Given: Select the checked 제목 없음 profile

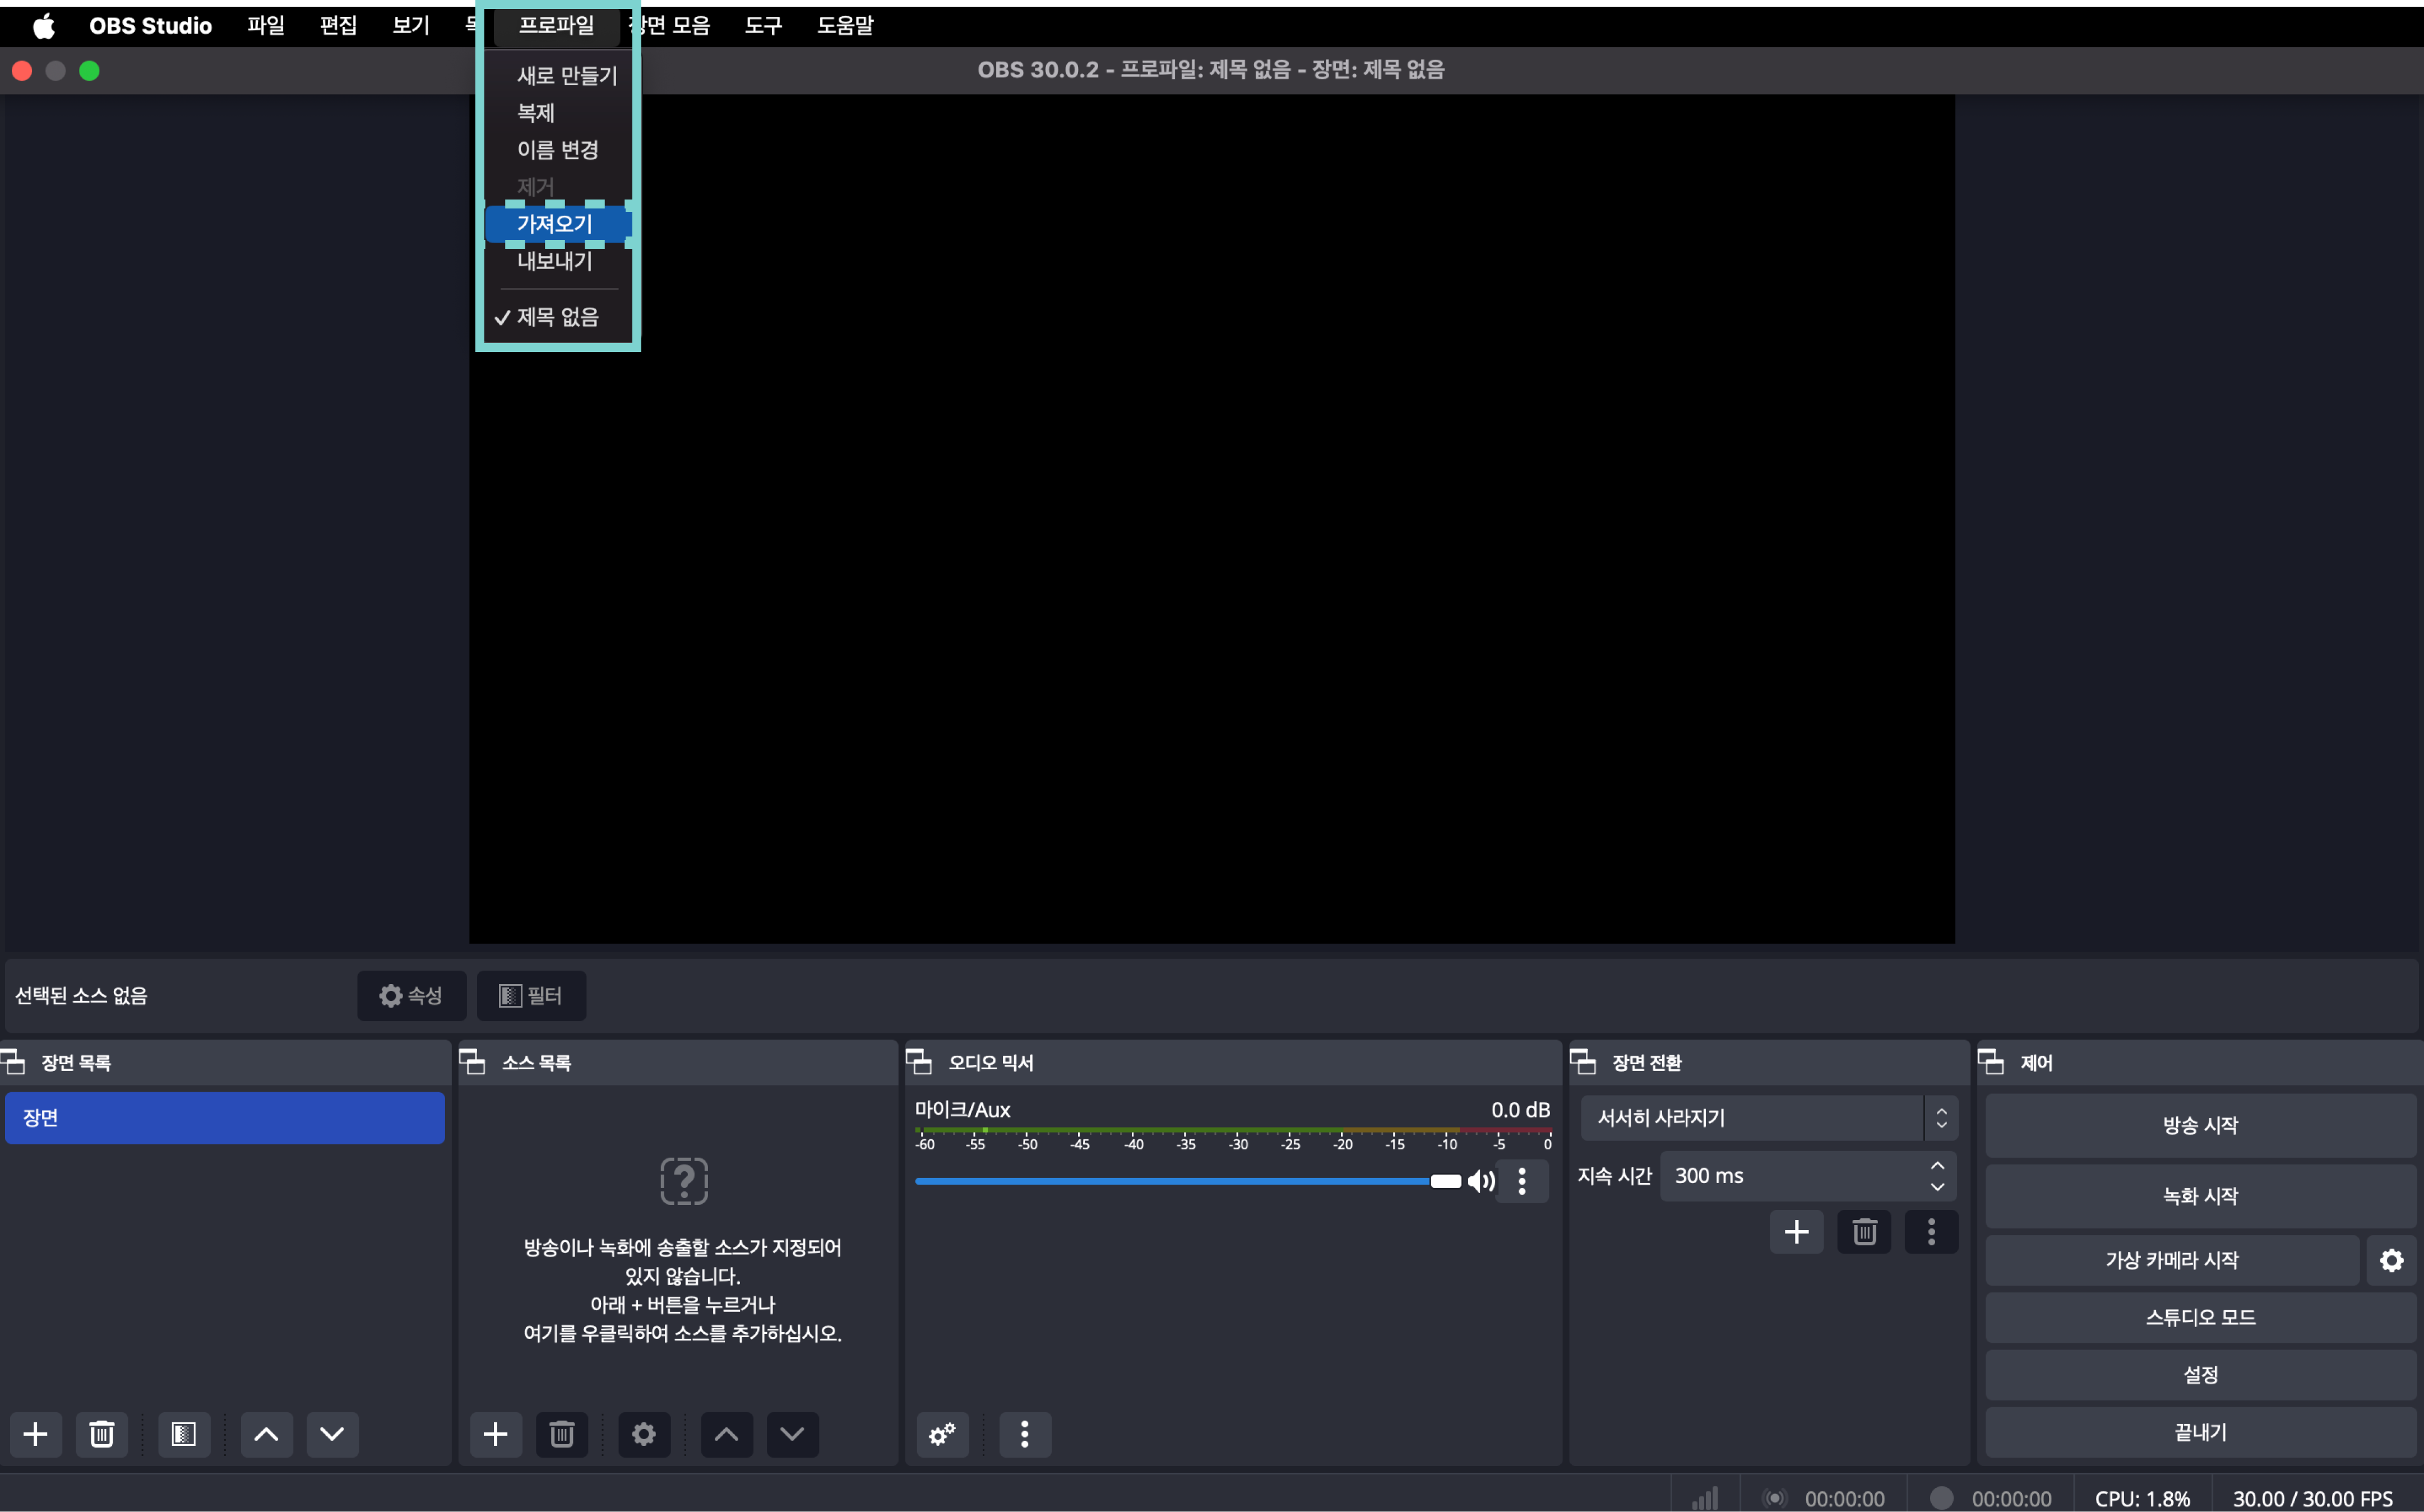Looking at the screenshot, I should [x=557, y=317].
